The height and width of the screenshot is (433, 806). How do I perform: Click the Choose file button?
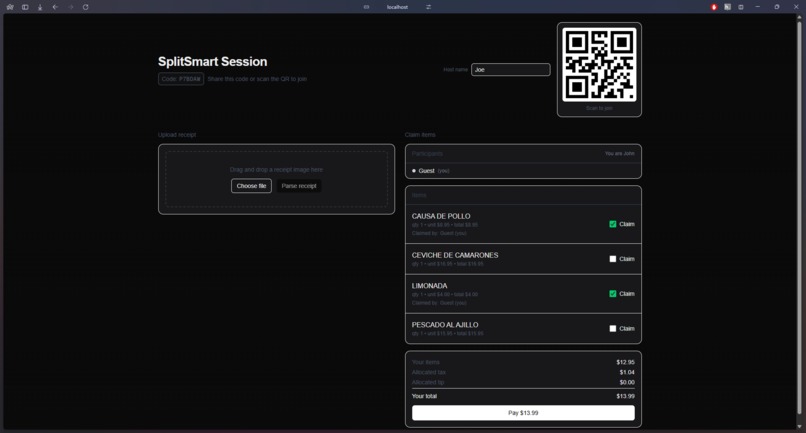tap(251, 186)
